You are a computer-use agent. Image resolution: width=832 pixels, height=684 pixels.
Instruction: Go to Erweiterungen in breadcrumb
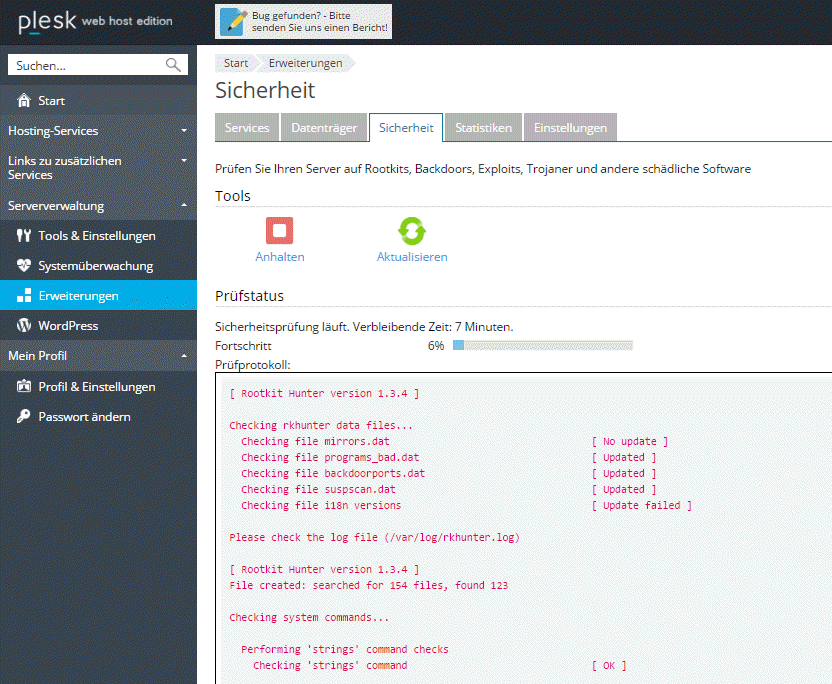pyautogui.click(x=305, y=63)
